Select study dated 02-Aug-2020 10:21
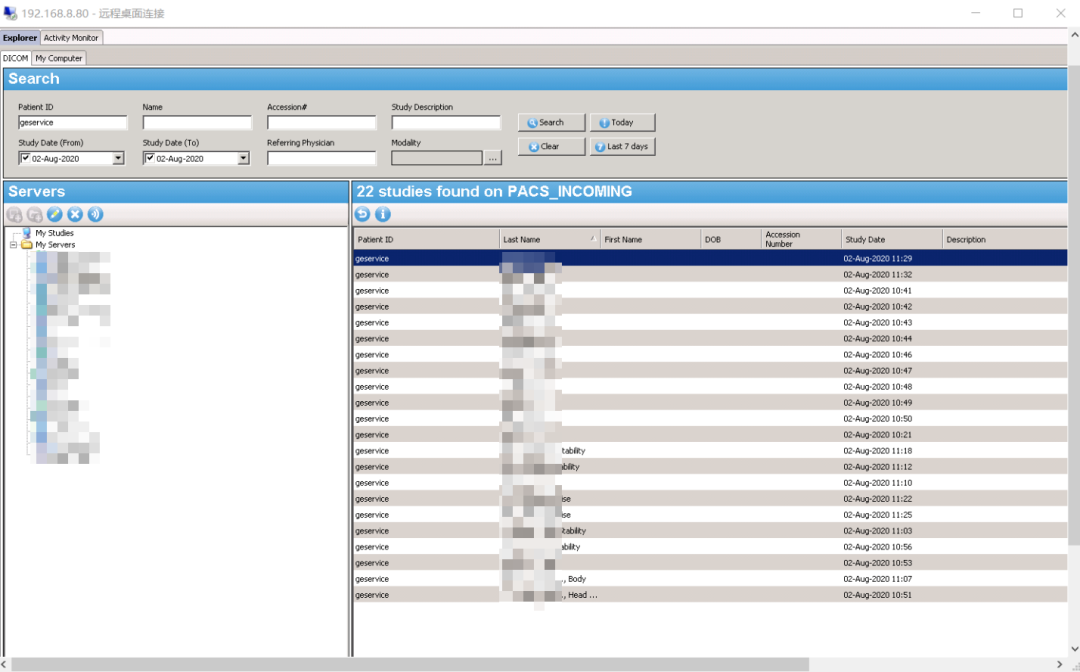This screenshot has width=1080, height=672. [x=710, y=434]
